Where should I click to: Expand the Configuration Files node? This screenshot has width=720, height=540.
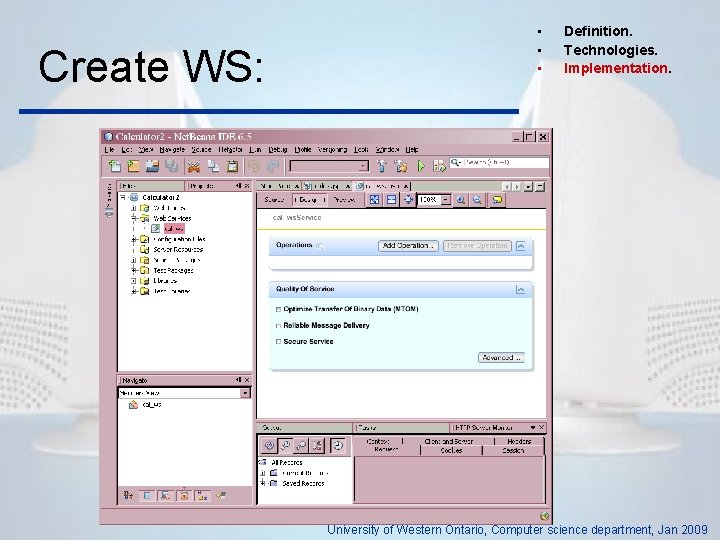click(134, 239)
